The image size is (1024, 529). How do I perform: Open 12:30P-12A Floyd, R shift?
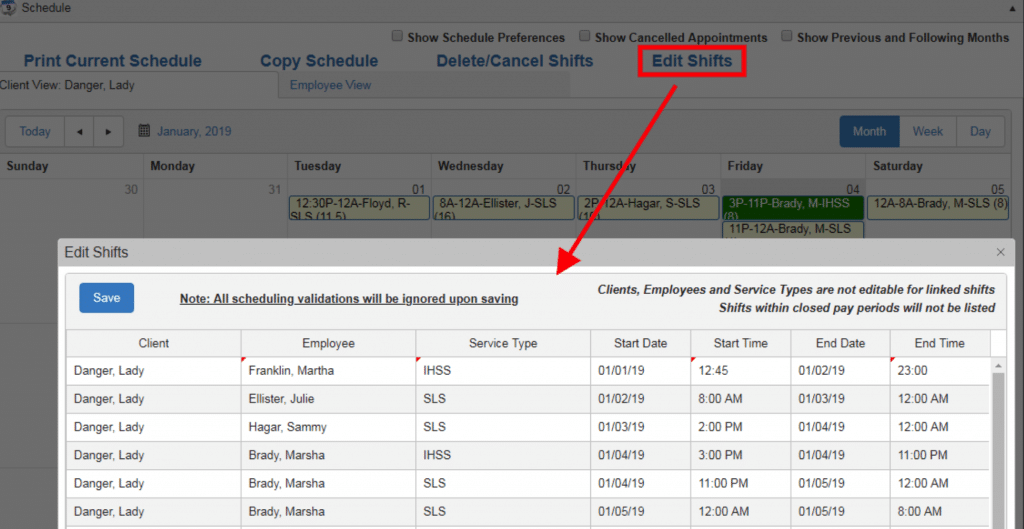click(359, 208)
